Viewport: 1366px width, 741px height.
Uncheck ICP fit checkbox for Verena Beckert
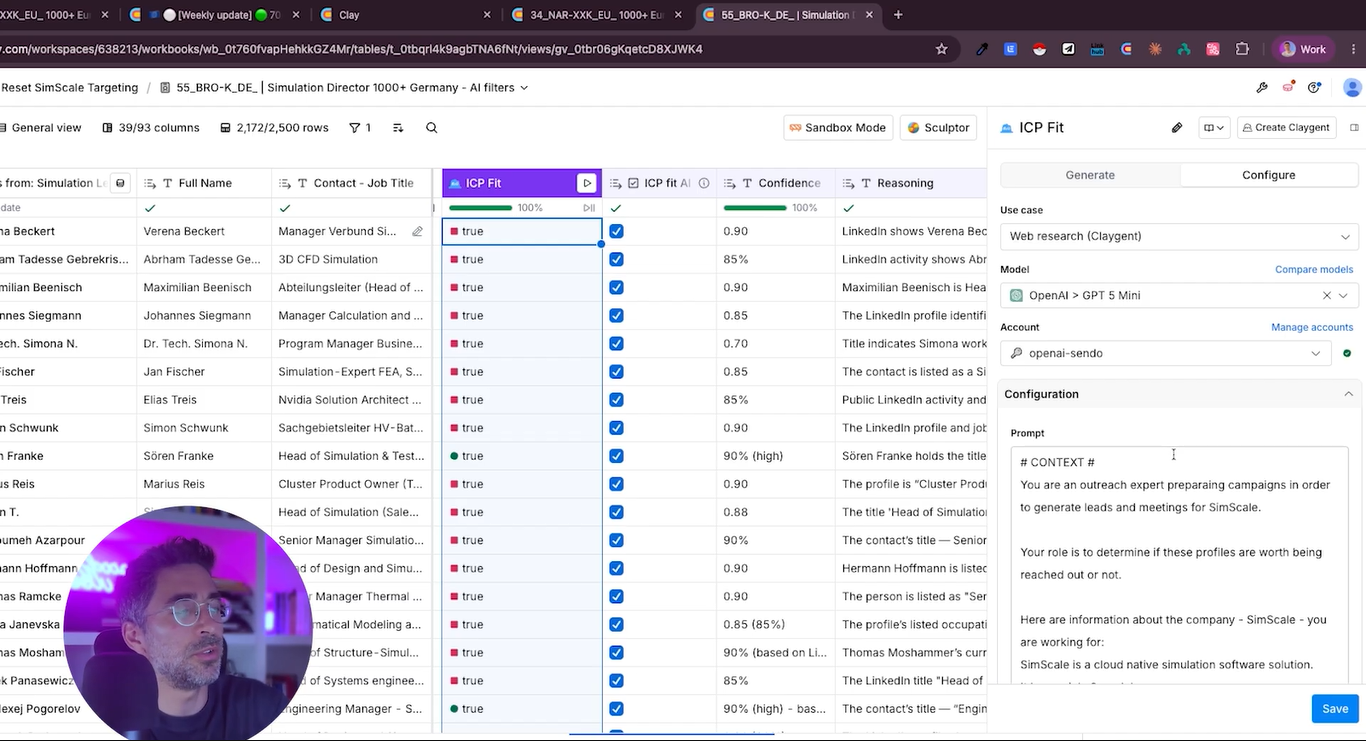click(x=616, y=231)
